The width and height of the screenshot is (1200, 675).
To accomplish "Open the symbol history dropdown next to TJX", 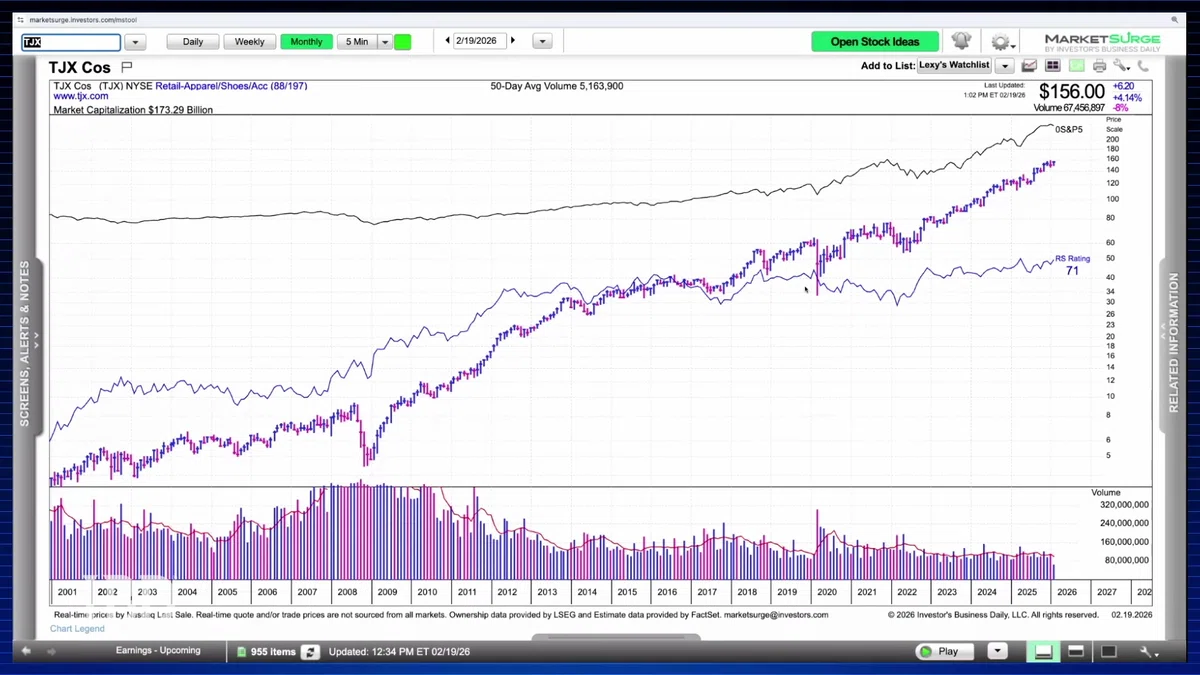I will 136,42.
